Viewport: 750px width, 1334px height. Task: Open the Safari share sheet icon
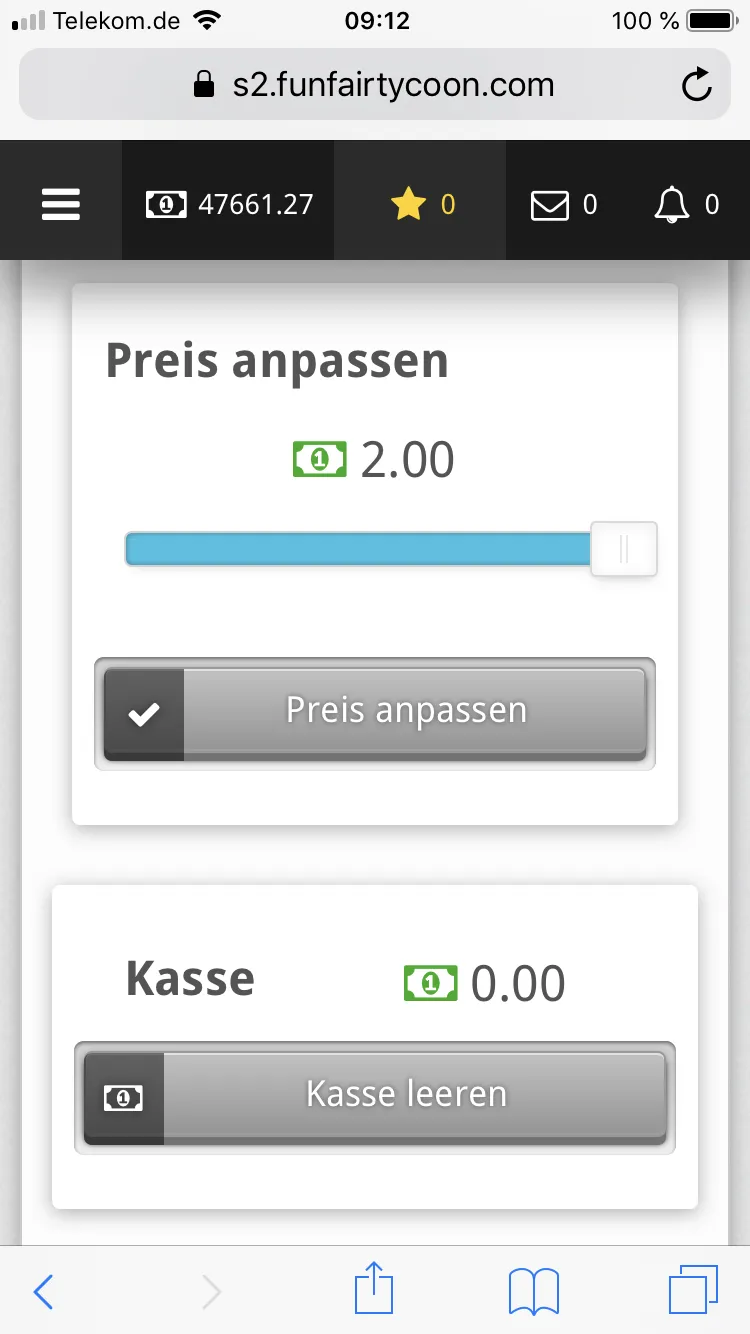[x=374, y=1290]
